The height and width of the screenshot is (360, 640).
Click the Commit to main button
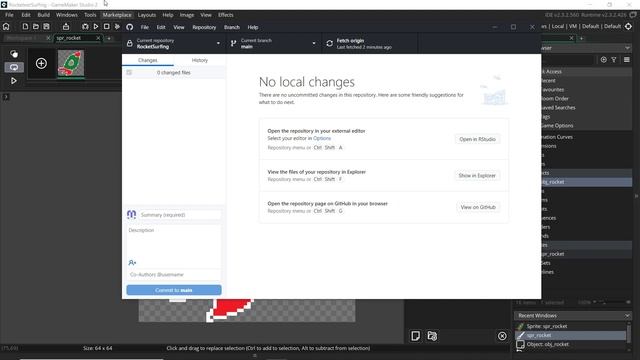point(174,290)
